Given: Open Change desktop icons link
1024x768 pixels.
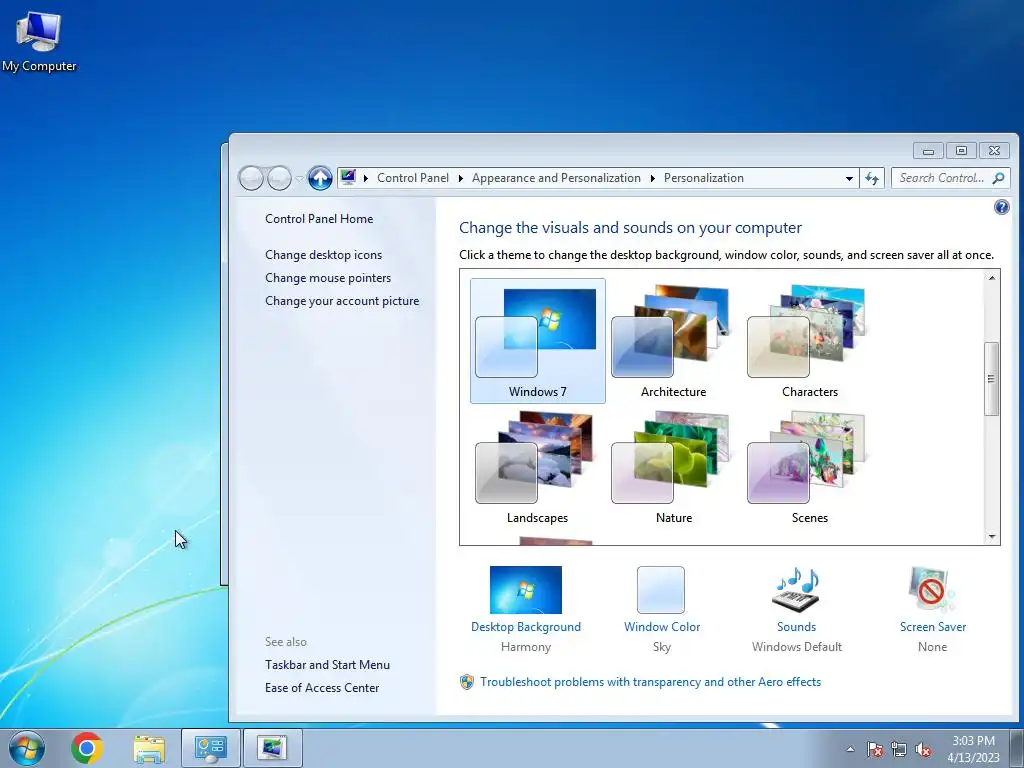Looking at the screenshot, I should (x=323, y=255).
